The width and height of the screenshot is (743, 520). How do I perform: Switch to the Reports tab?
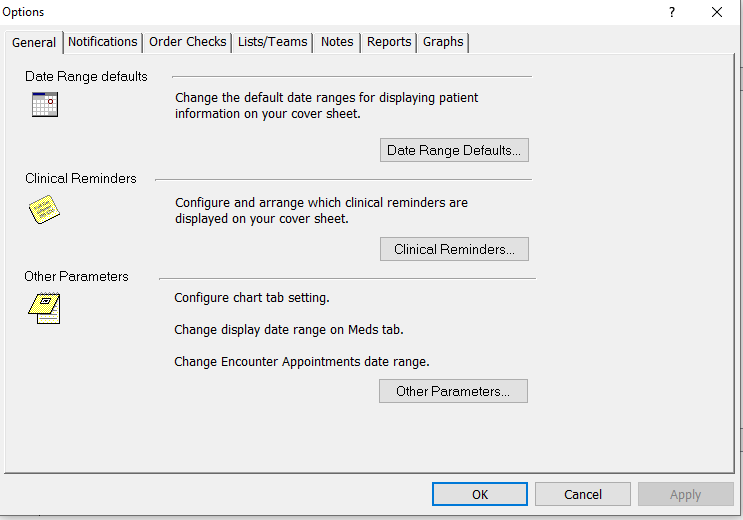389,42
